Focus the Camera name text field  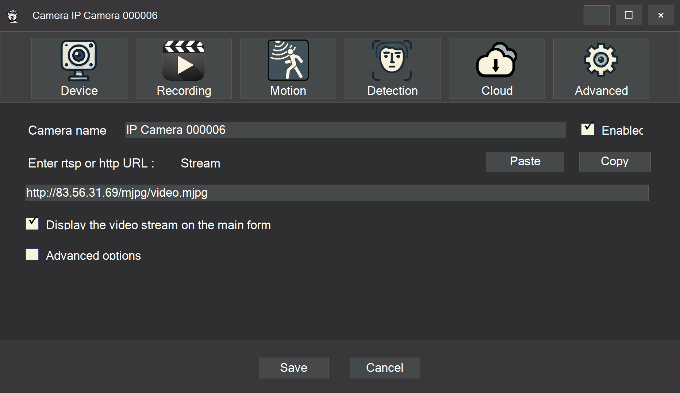(x=345, y=130)
